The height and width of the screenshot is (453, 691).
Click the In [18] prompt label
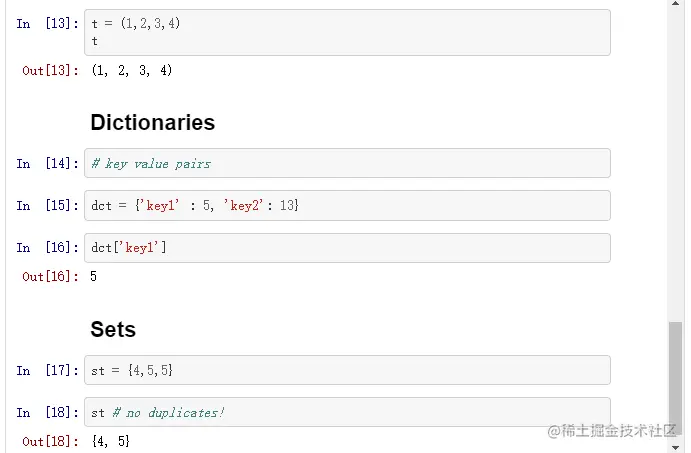click(x=47, y=412)
